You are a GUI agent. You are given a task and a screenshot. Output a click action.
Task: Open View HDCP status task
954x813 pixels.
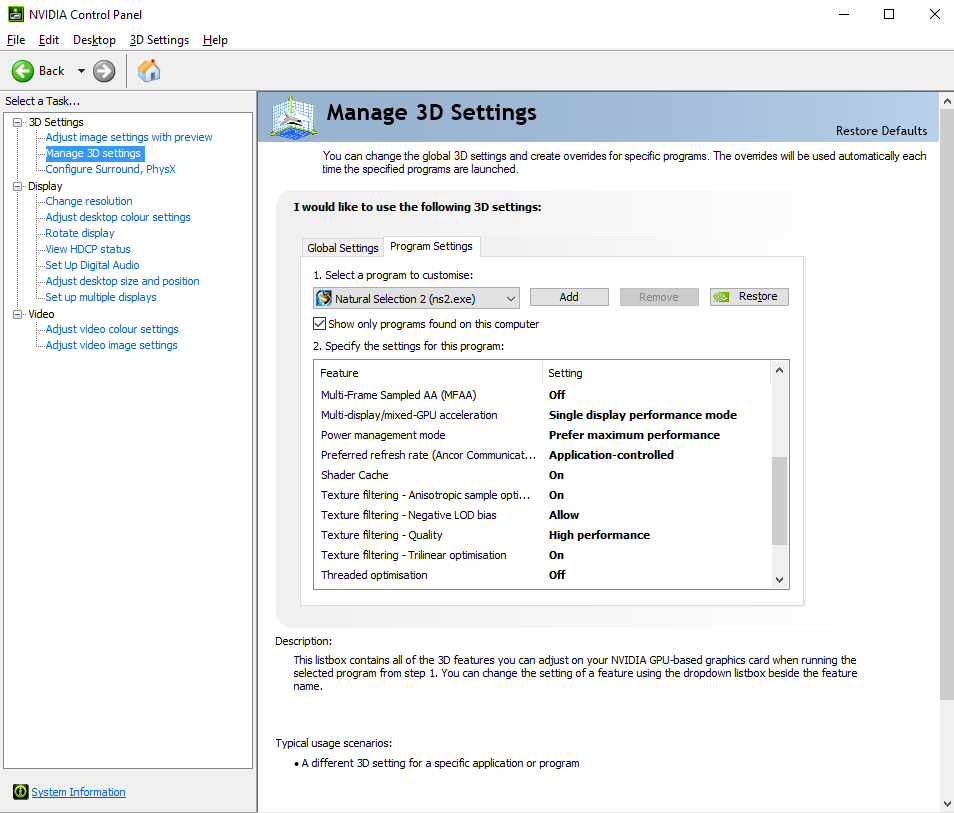click(88, 249)
